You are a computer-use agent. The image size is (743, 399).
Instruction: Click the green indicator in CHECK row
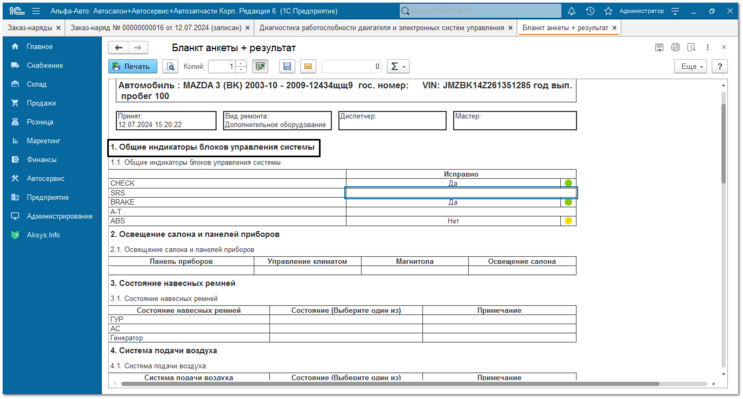568,183
